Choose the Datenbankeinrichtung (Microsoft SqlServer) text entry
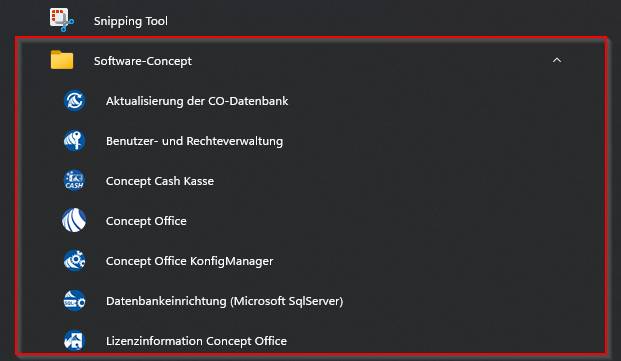Screen dimensions: 621x361 coord(225,301)
